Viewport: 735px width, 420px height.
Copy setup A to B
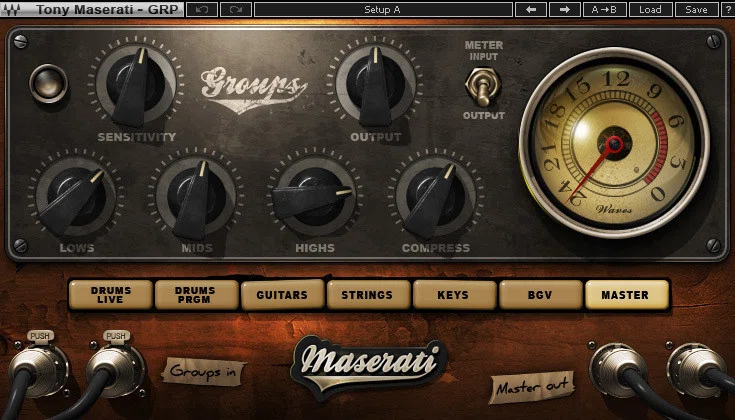604,9
